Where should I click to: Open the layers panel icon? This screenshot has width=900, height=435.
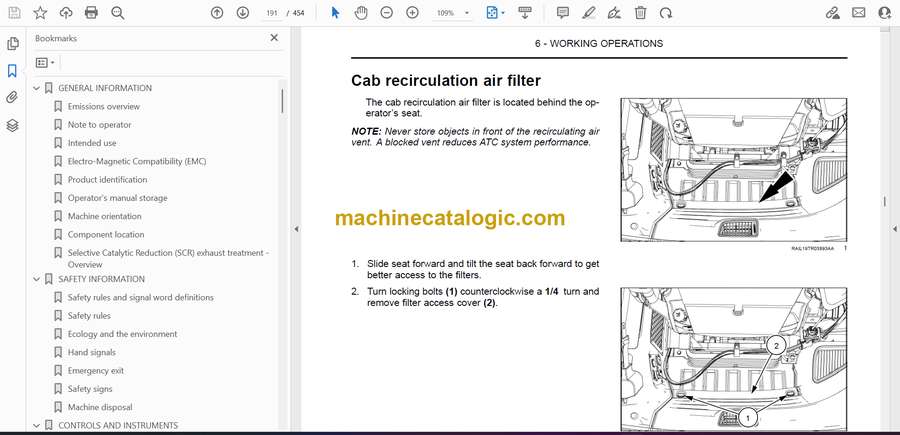click(x=12, y=126)
